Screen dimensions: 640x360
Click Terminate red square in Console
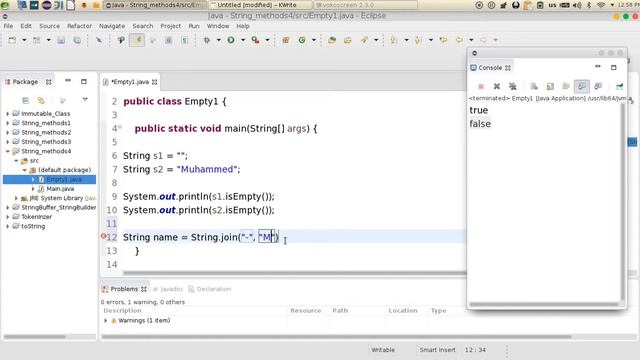(x=481, y=87)
